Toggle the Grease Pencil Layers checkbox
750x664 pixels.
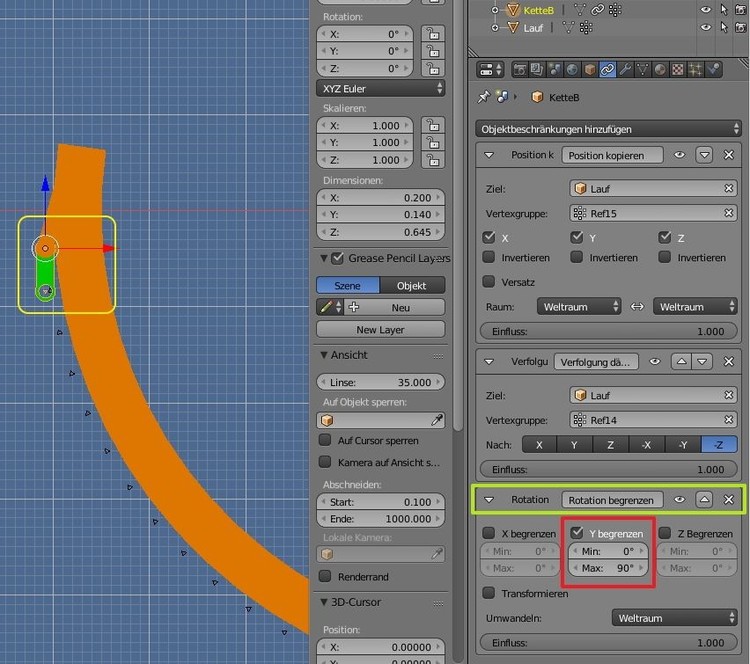[x=338, y=258]
